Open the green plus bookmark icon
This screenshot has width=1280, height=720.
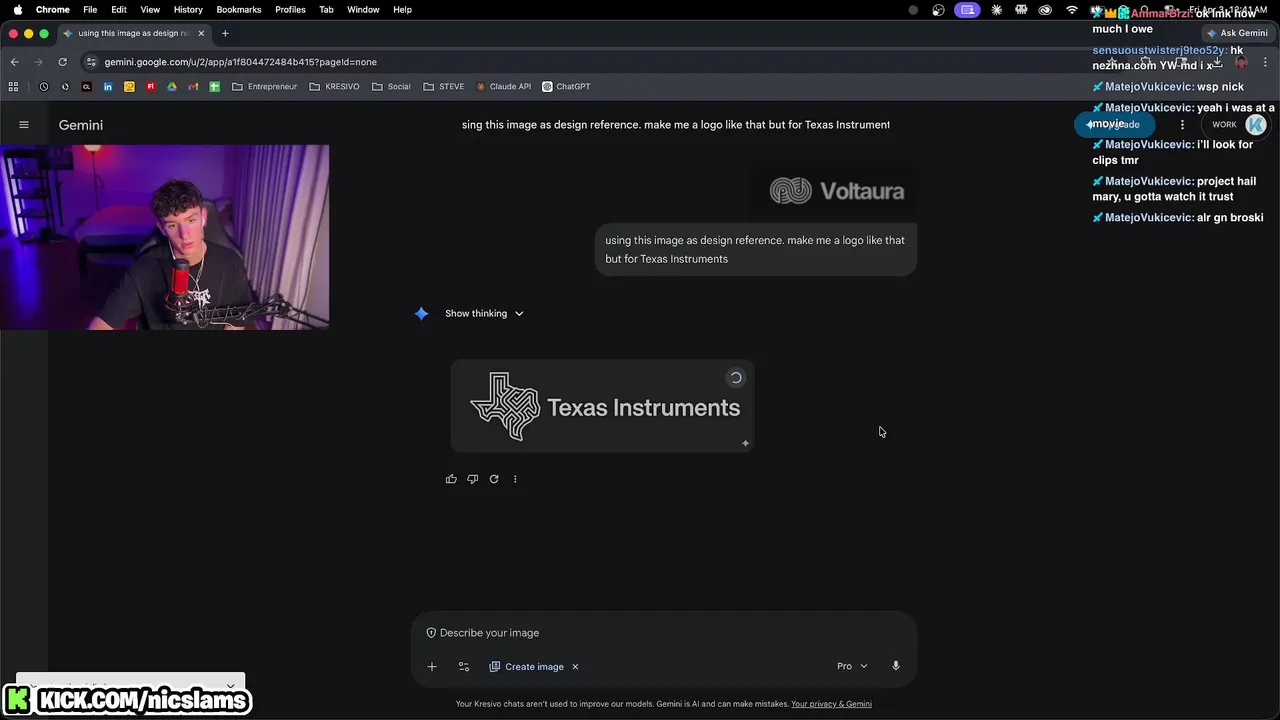pyautogui.click(x=214, y=87)
